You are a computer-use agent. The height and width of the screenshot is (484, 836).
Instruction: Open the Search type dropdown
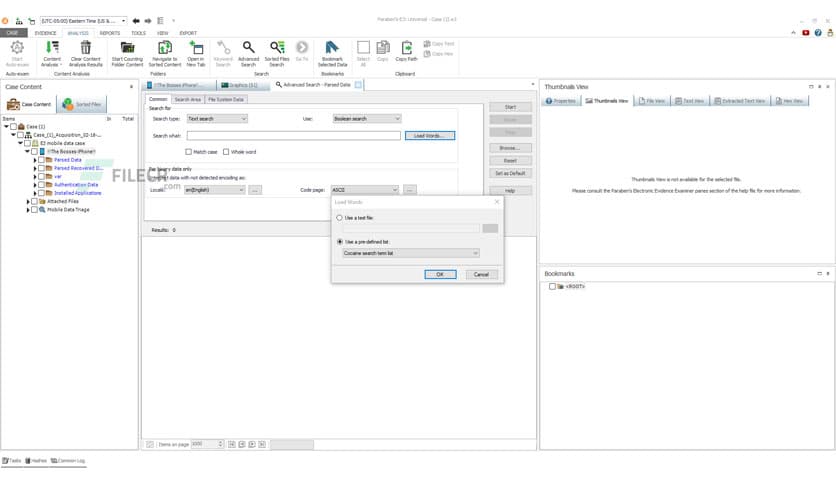pos(216,119)
